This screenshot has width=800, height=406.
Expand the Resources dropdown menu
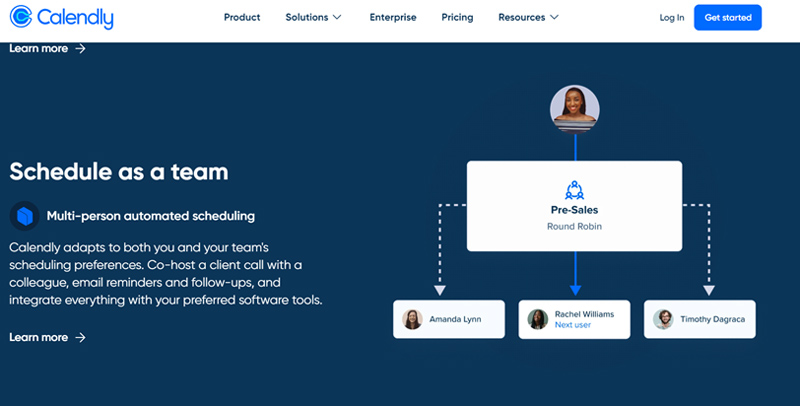click(528, 17)
